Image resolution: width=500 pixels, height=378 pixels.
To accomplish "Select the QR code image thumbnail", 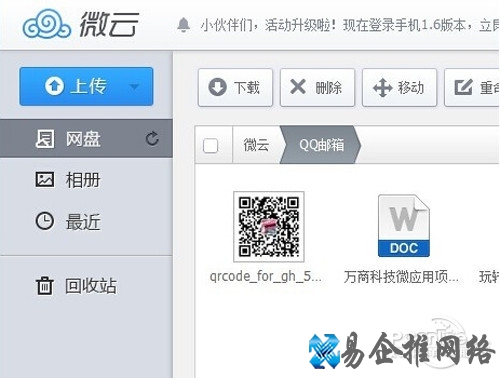I will click(269, 227).
